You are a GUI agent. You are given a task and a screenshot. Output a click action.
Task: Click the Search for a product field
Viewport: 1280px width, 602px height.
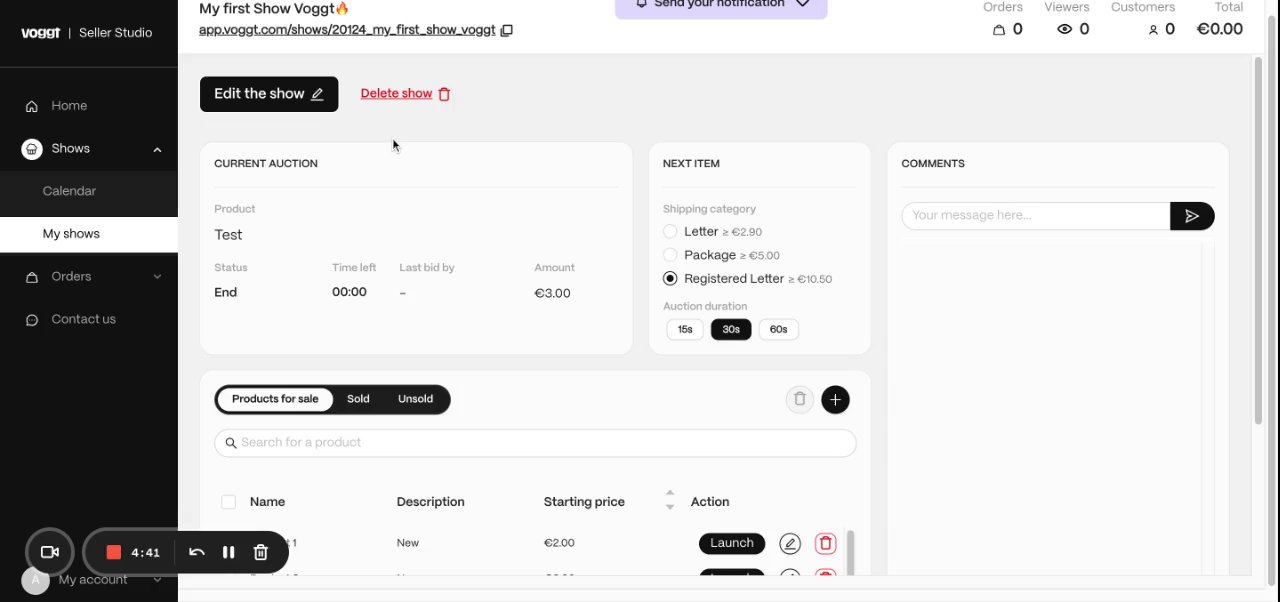[535, 443]
